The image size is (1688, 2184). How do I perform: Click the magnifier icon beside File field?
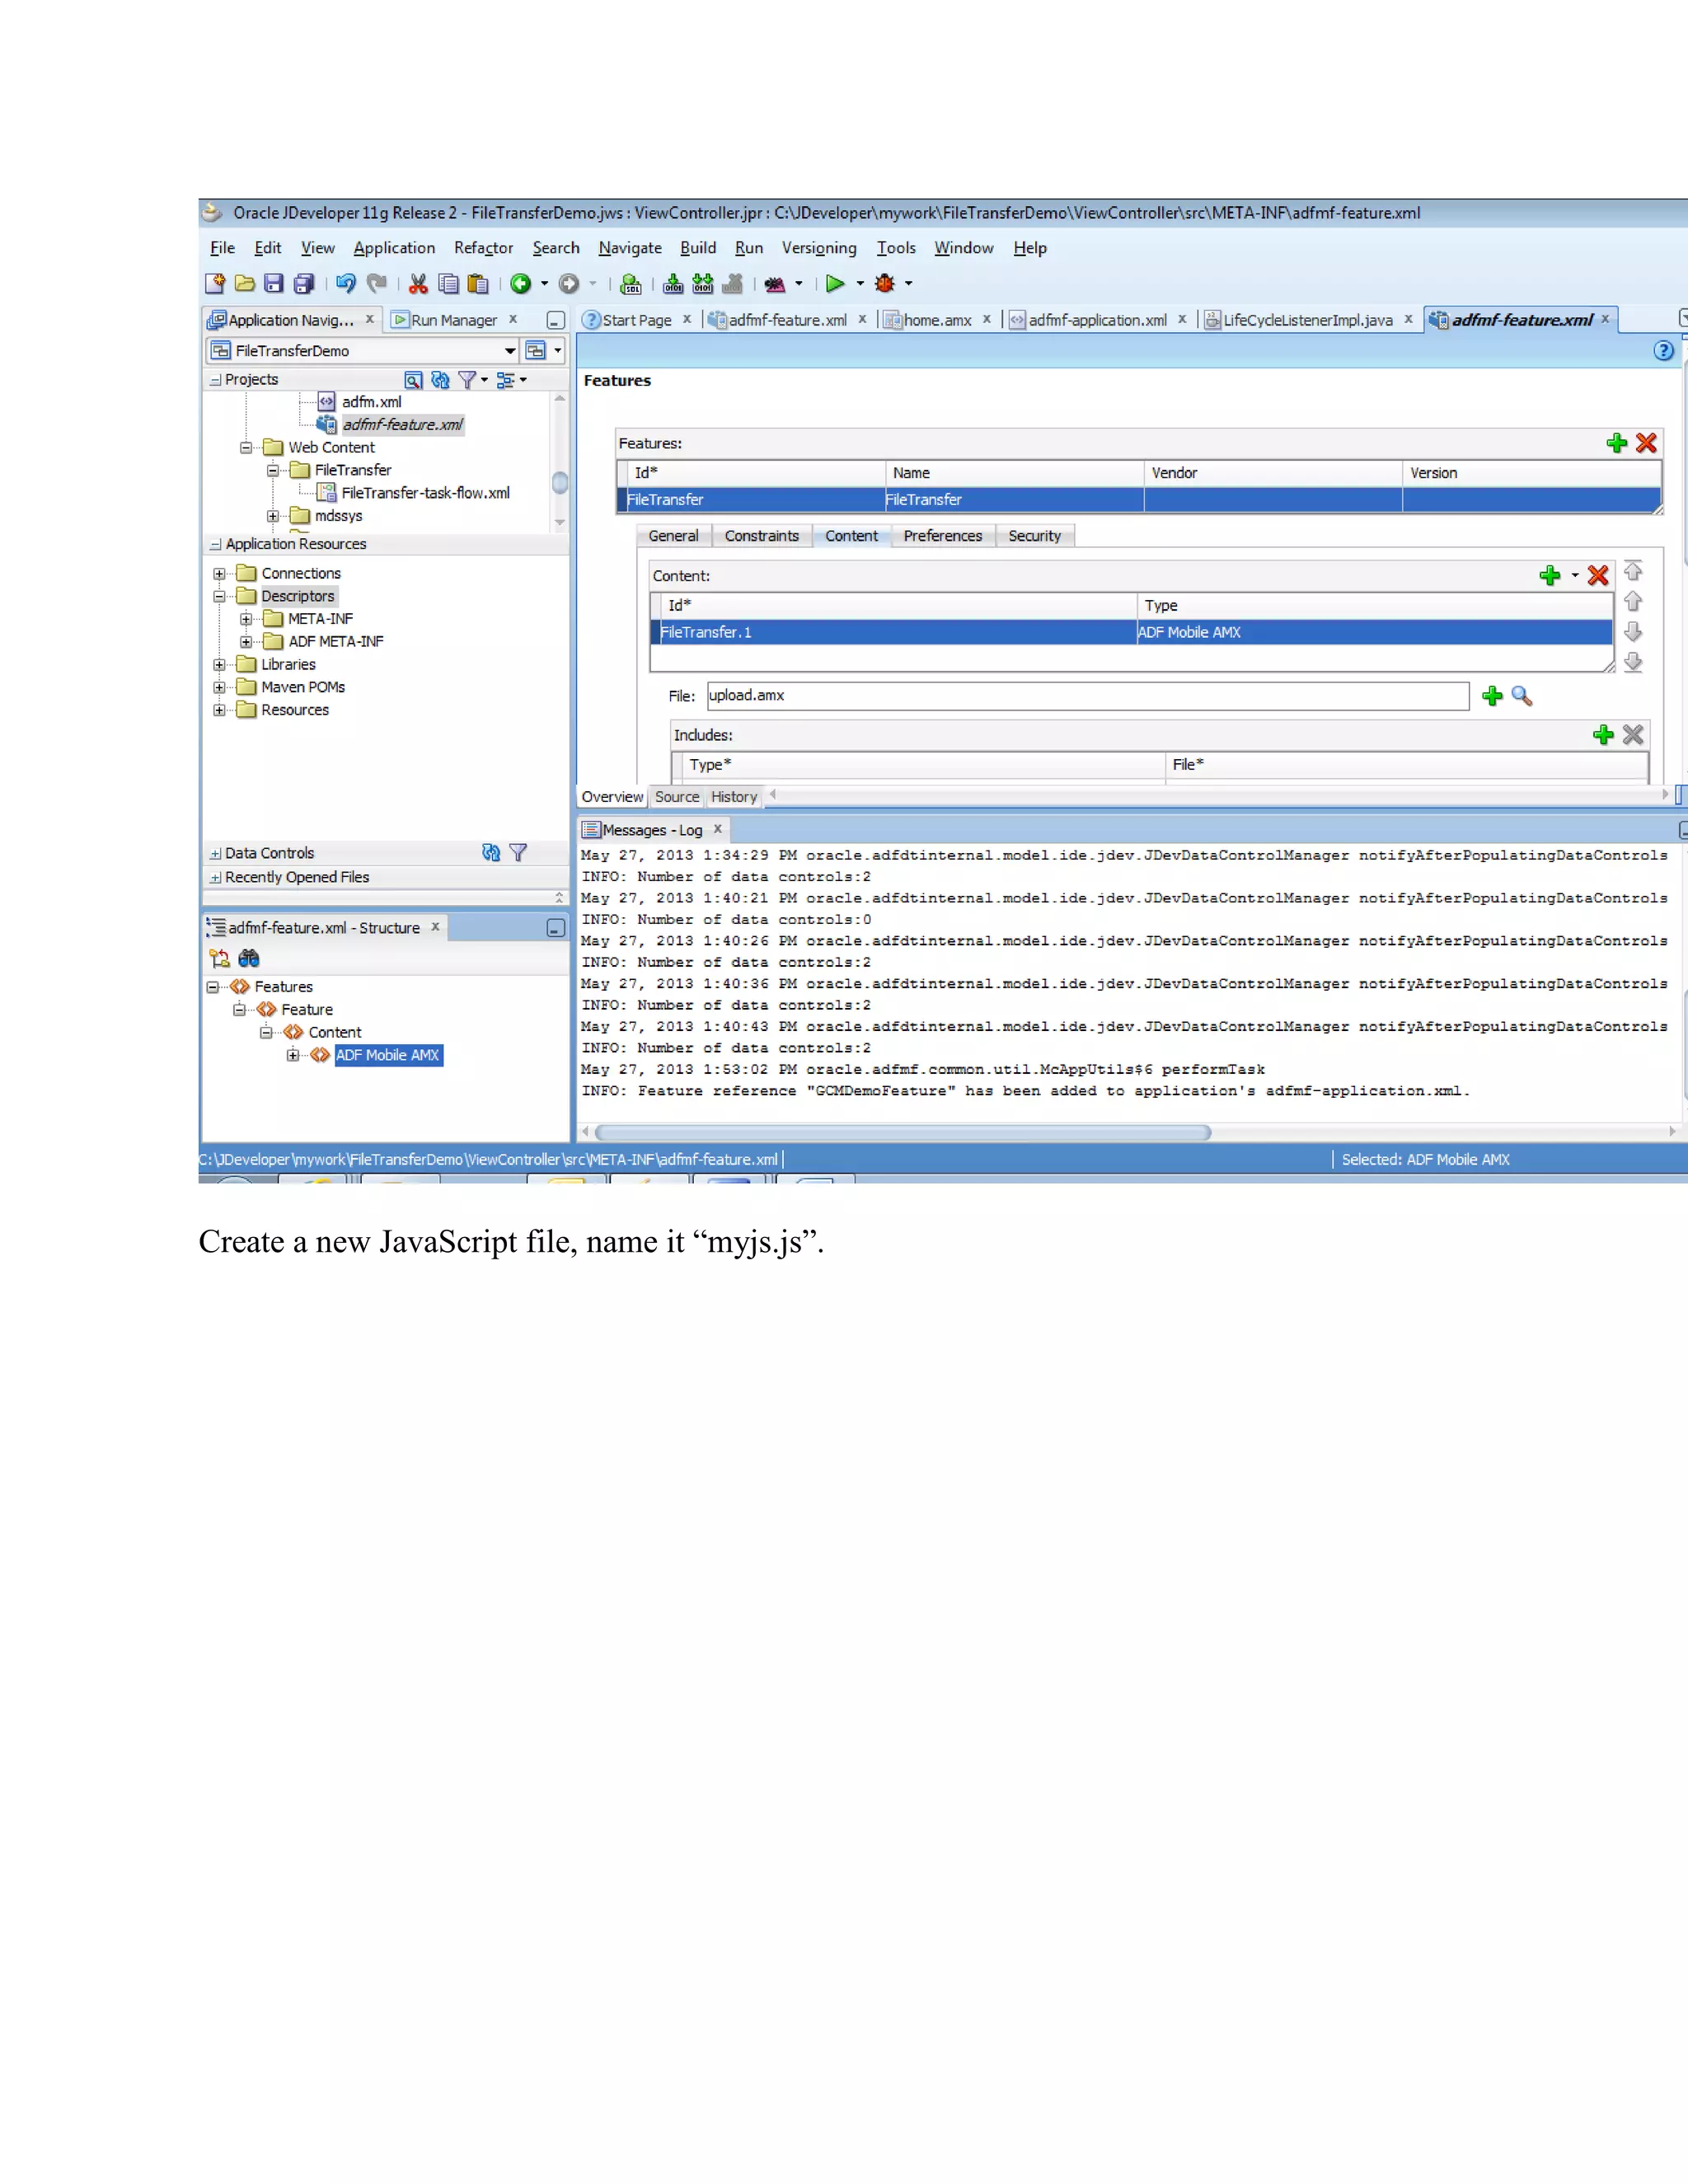click(x=1521, y=696)
